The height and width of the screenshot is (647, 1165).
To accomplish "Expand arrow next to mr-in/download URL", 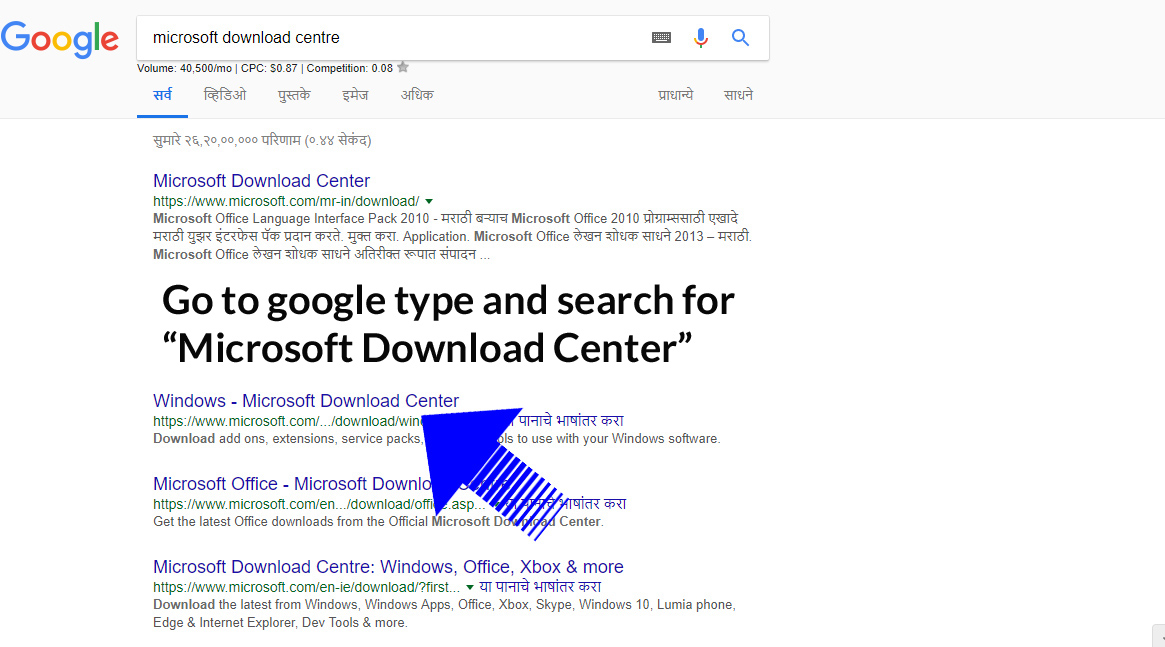I will tap(429, 201).
